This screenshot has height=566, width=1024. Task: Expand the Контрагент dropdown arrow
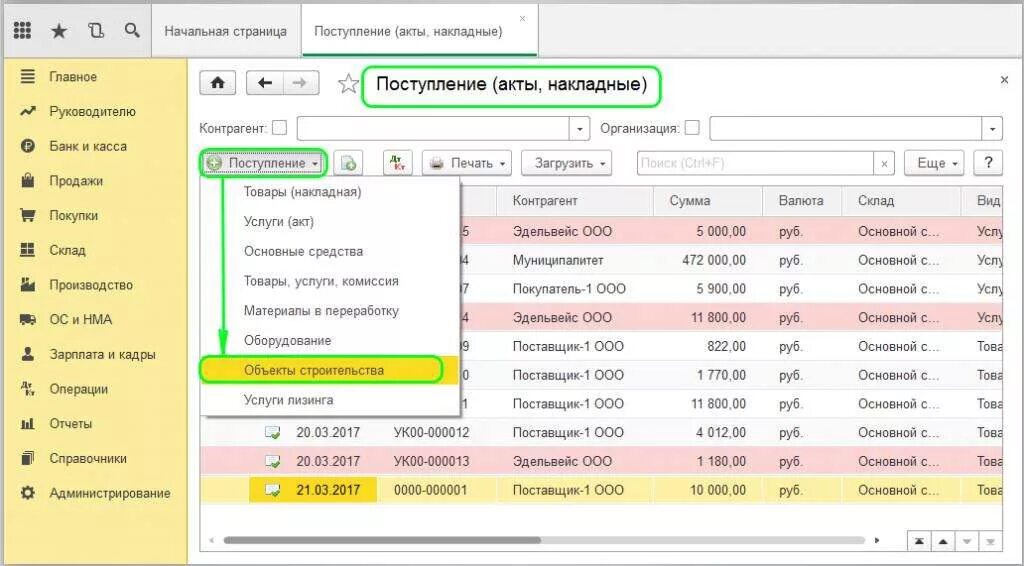(579, 129)
